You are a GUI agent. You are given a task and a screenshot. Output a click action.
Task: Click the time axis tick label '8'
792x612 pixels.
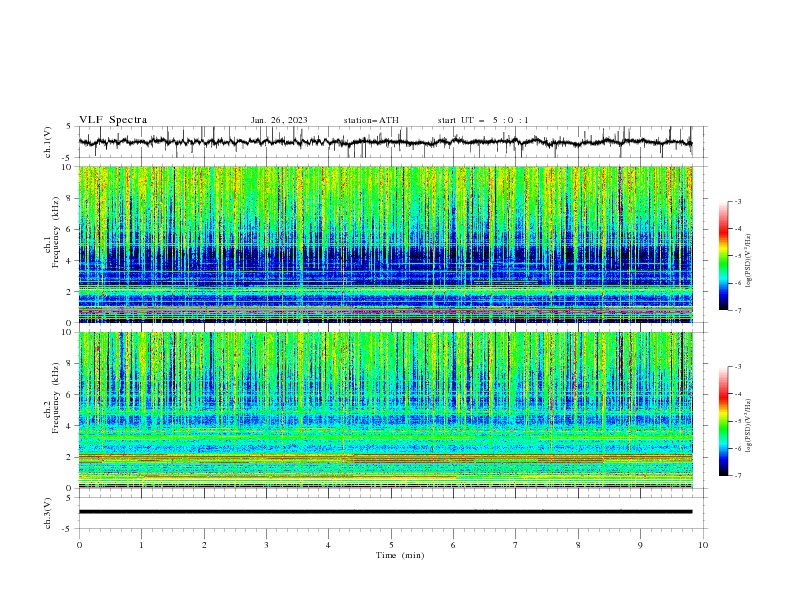click(578, 545)
